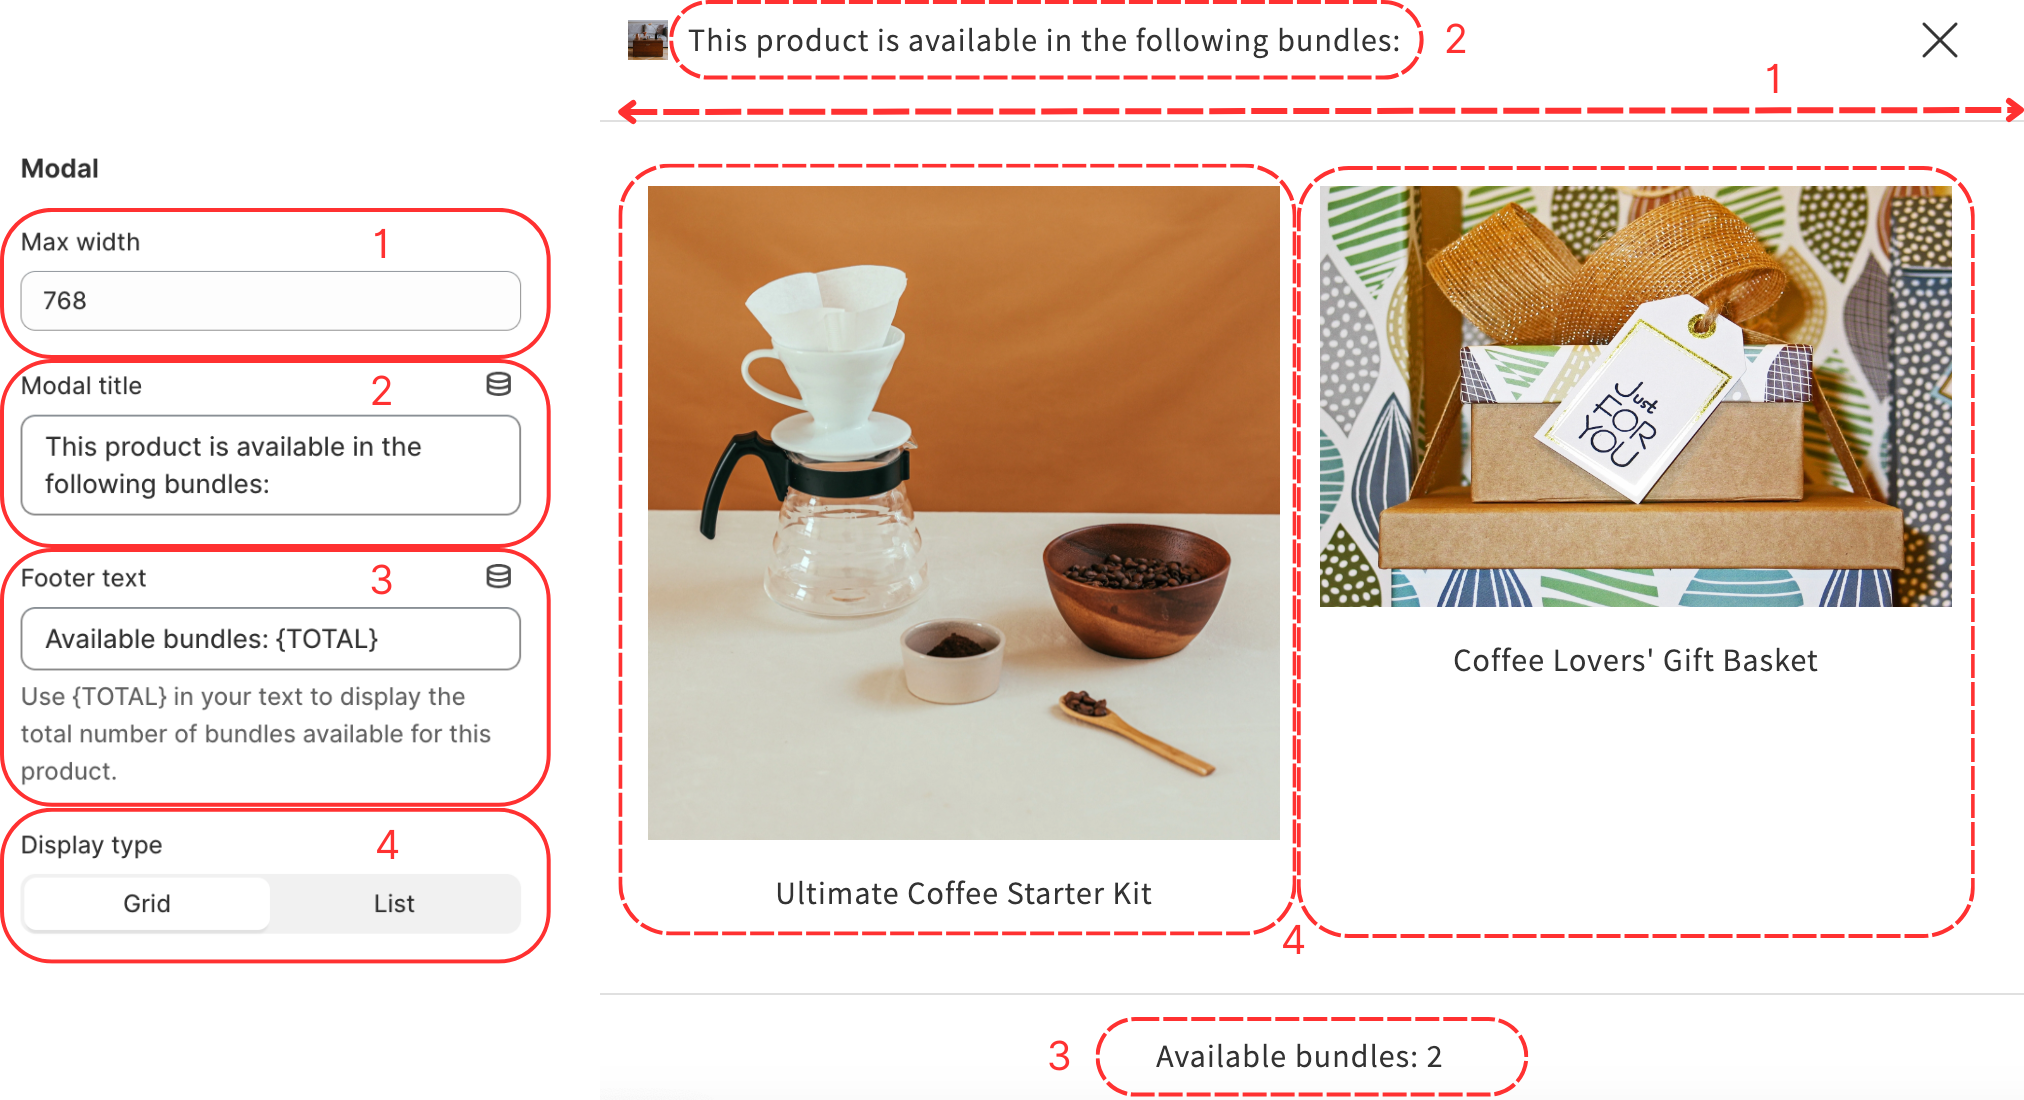Click the Footer text label
This screenshot has width=2024, height=1100.
(83, 578)
